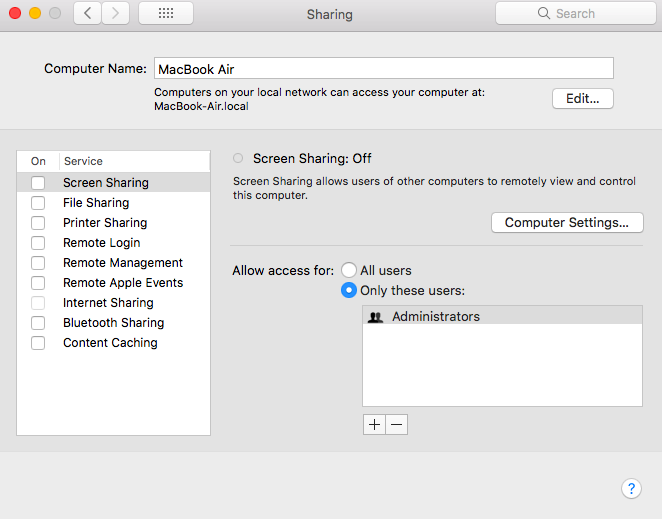Close the Sharing window with red button
The image size is (662, 519).
[15, 13]
